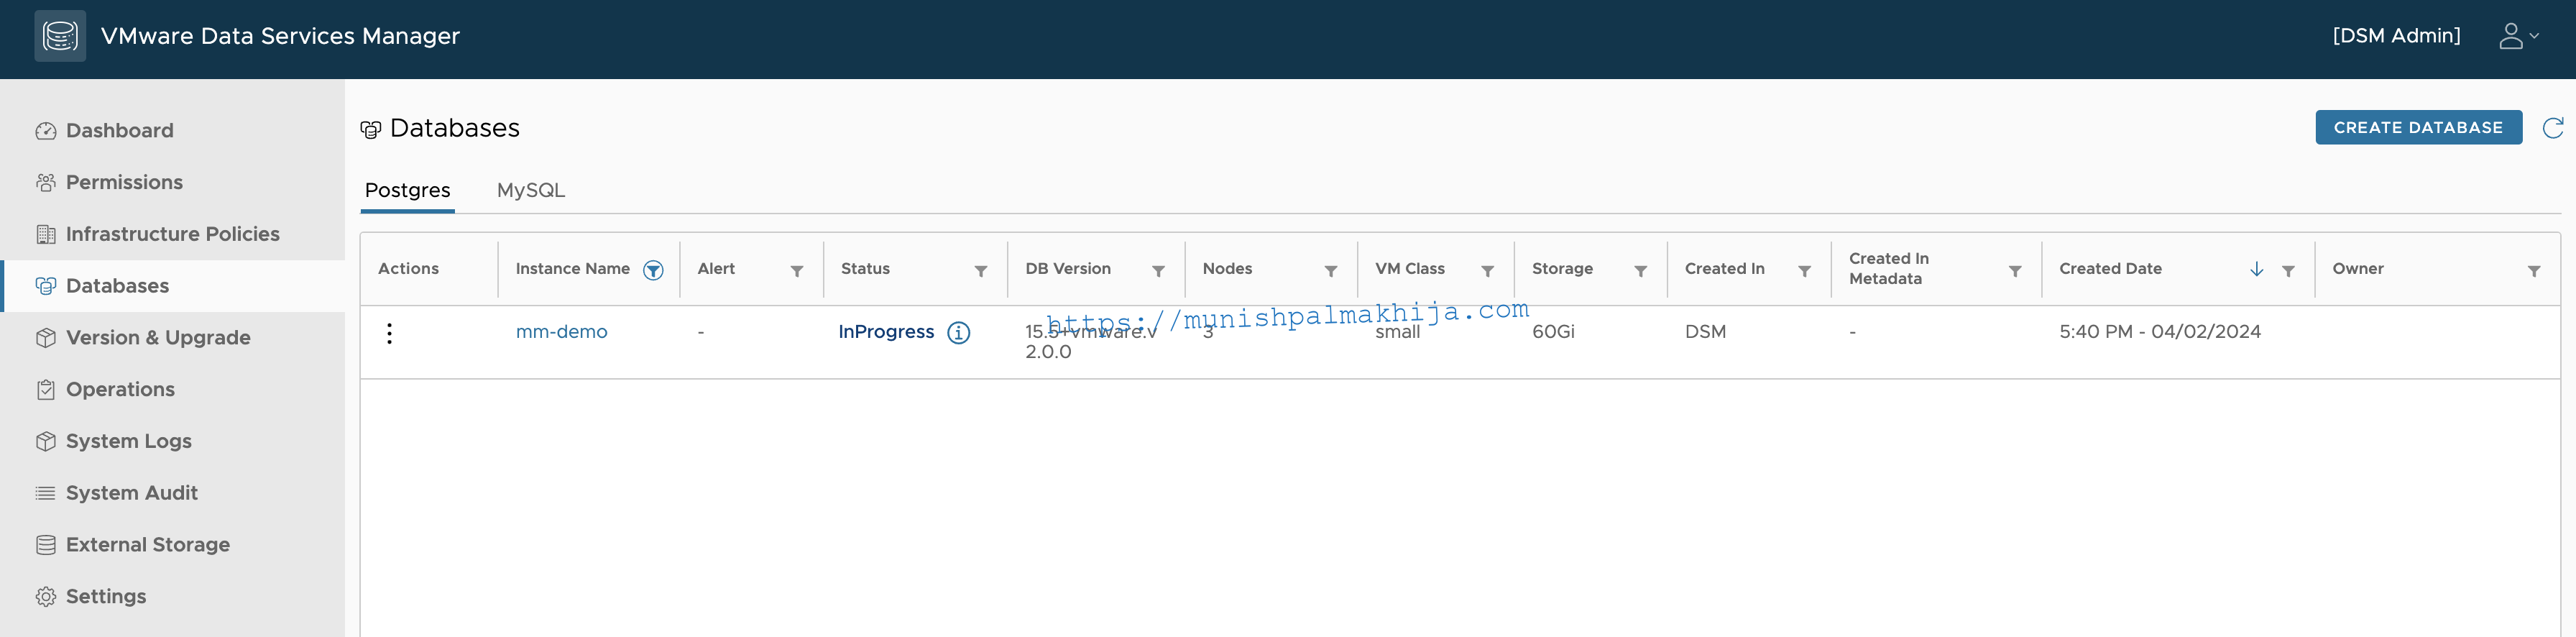
Task: Open the Instance Name column filter
Action: 653,270
